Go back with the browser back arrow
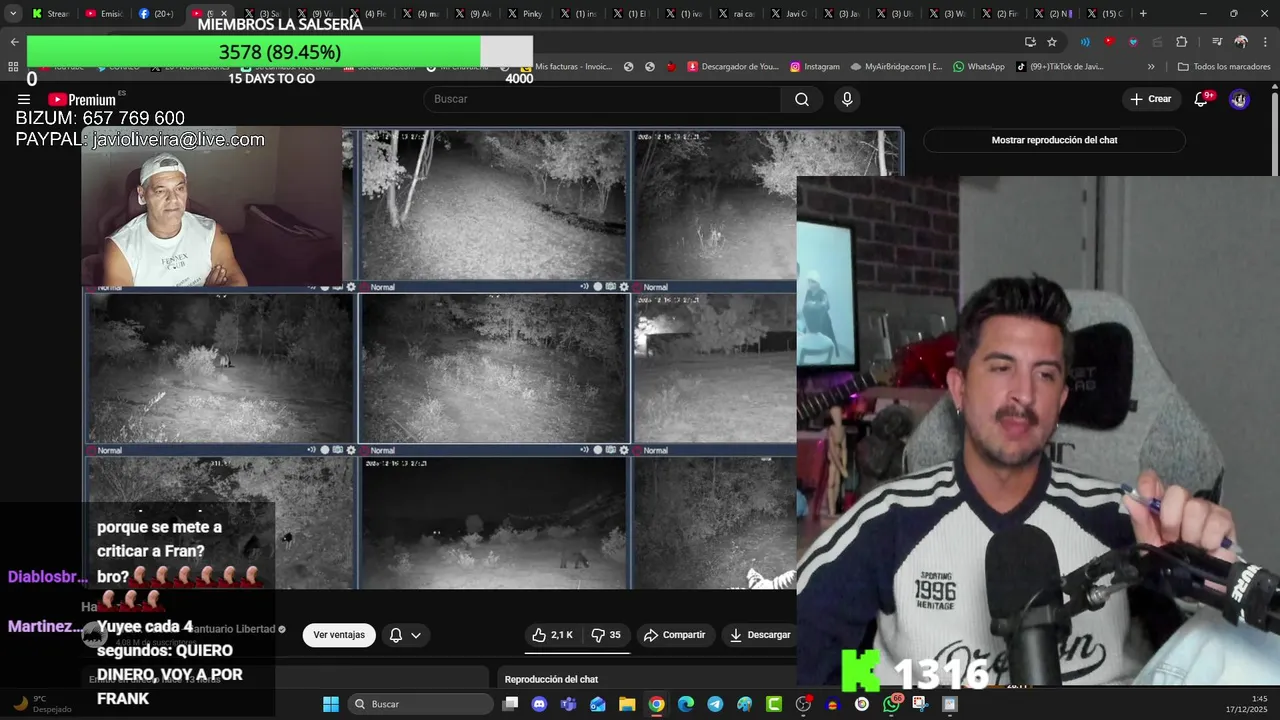Image resolution: width=1280 pixels, height=720 pixels. 14,42
